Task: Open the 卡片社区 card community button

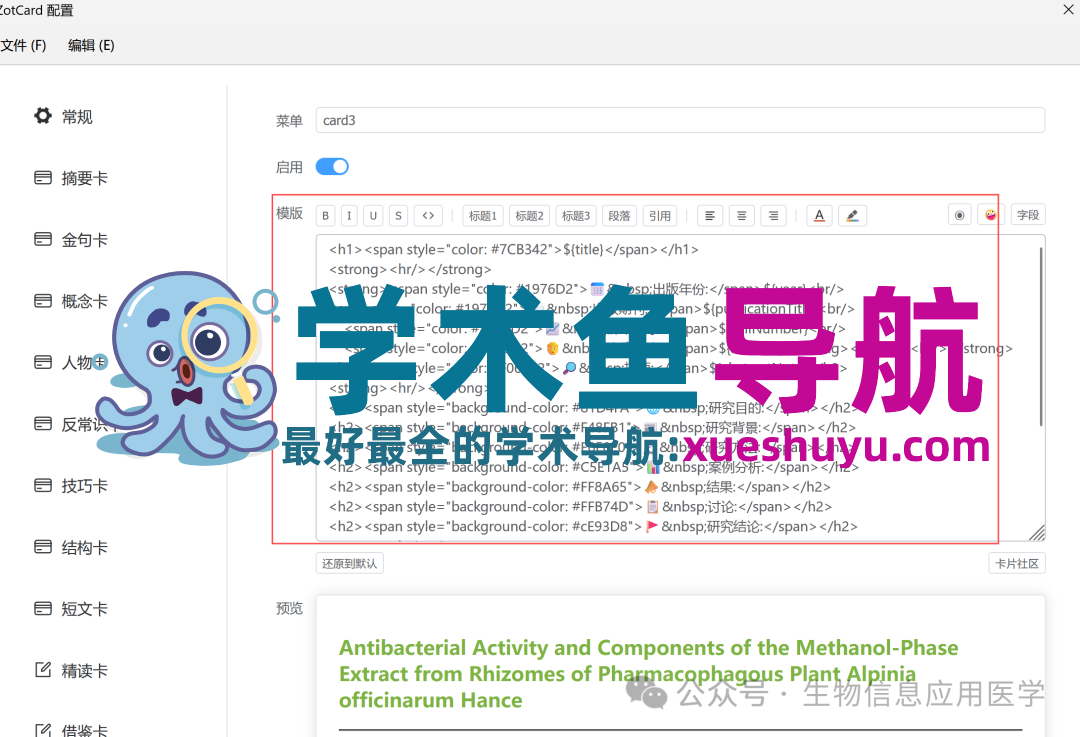Action: 1017,563
